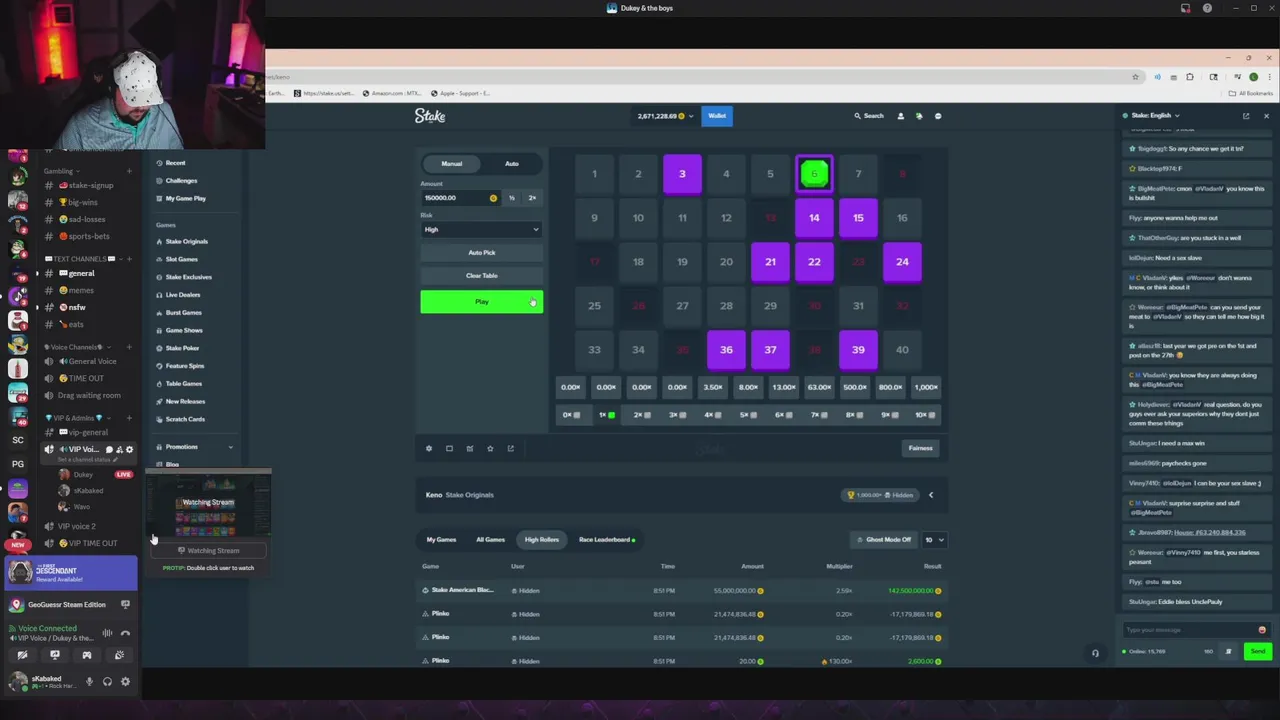The height and width of the screenshot is (720, 1280).
Task: Open the Wallet
Action: [x=717, y=116]
